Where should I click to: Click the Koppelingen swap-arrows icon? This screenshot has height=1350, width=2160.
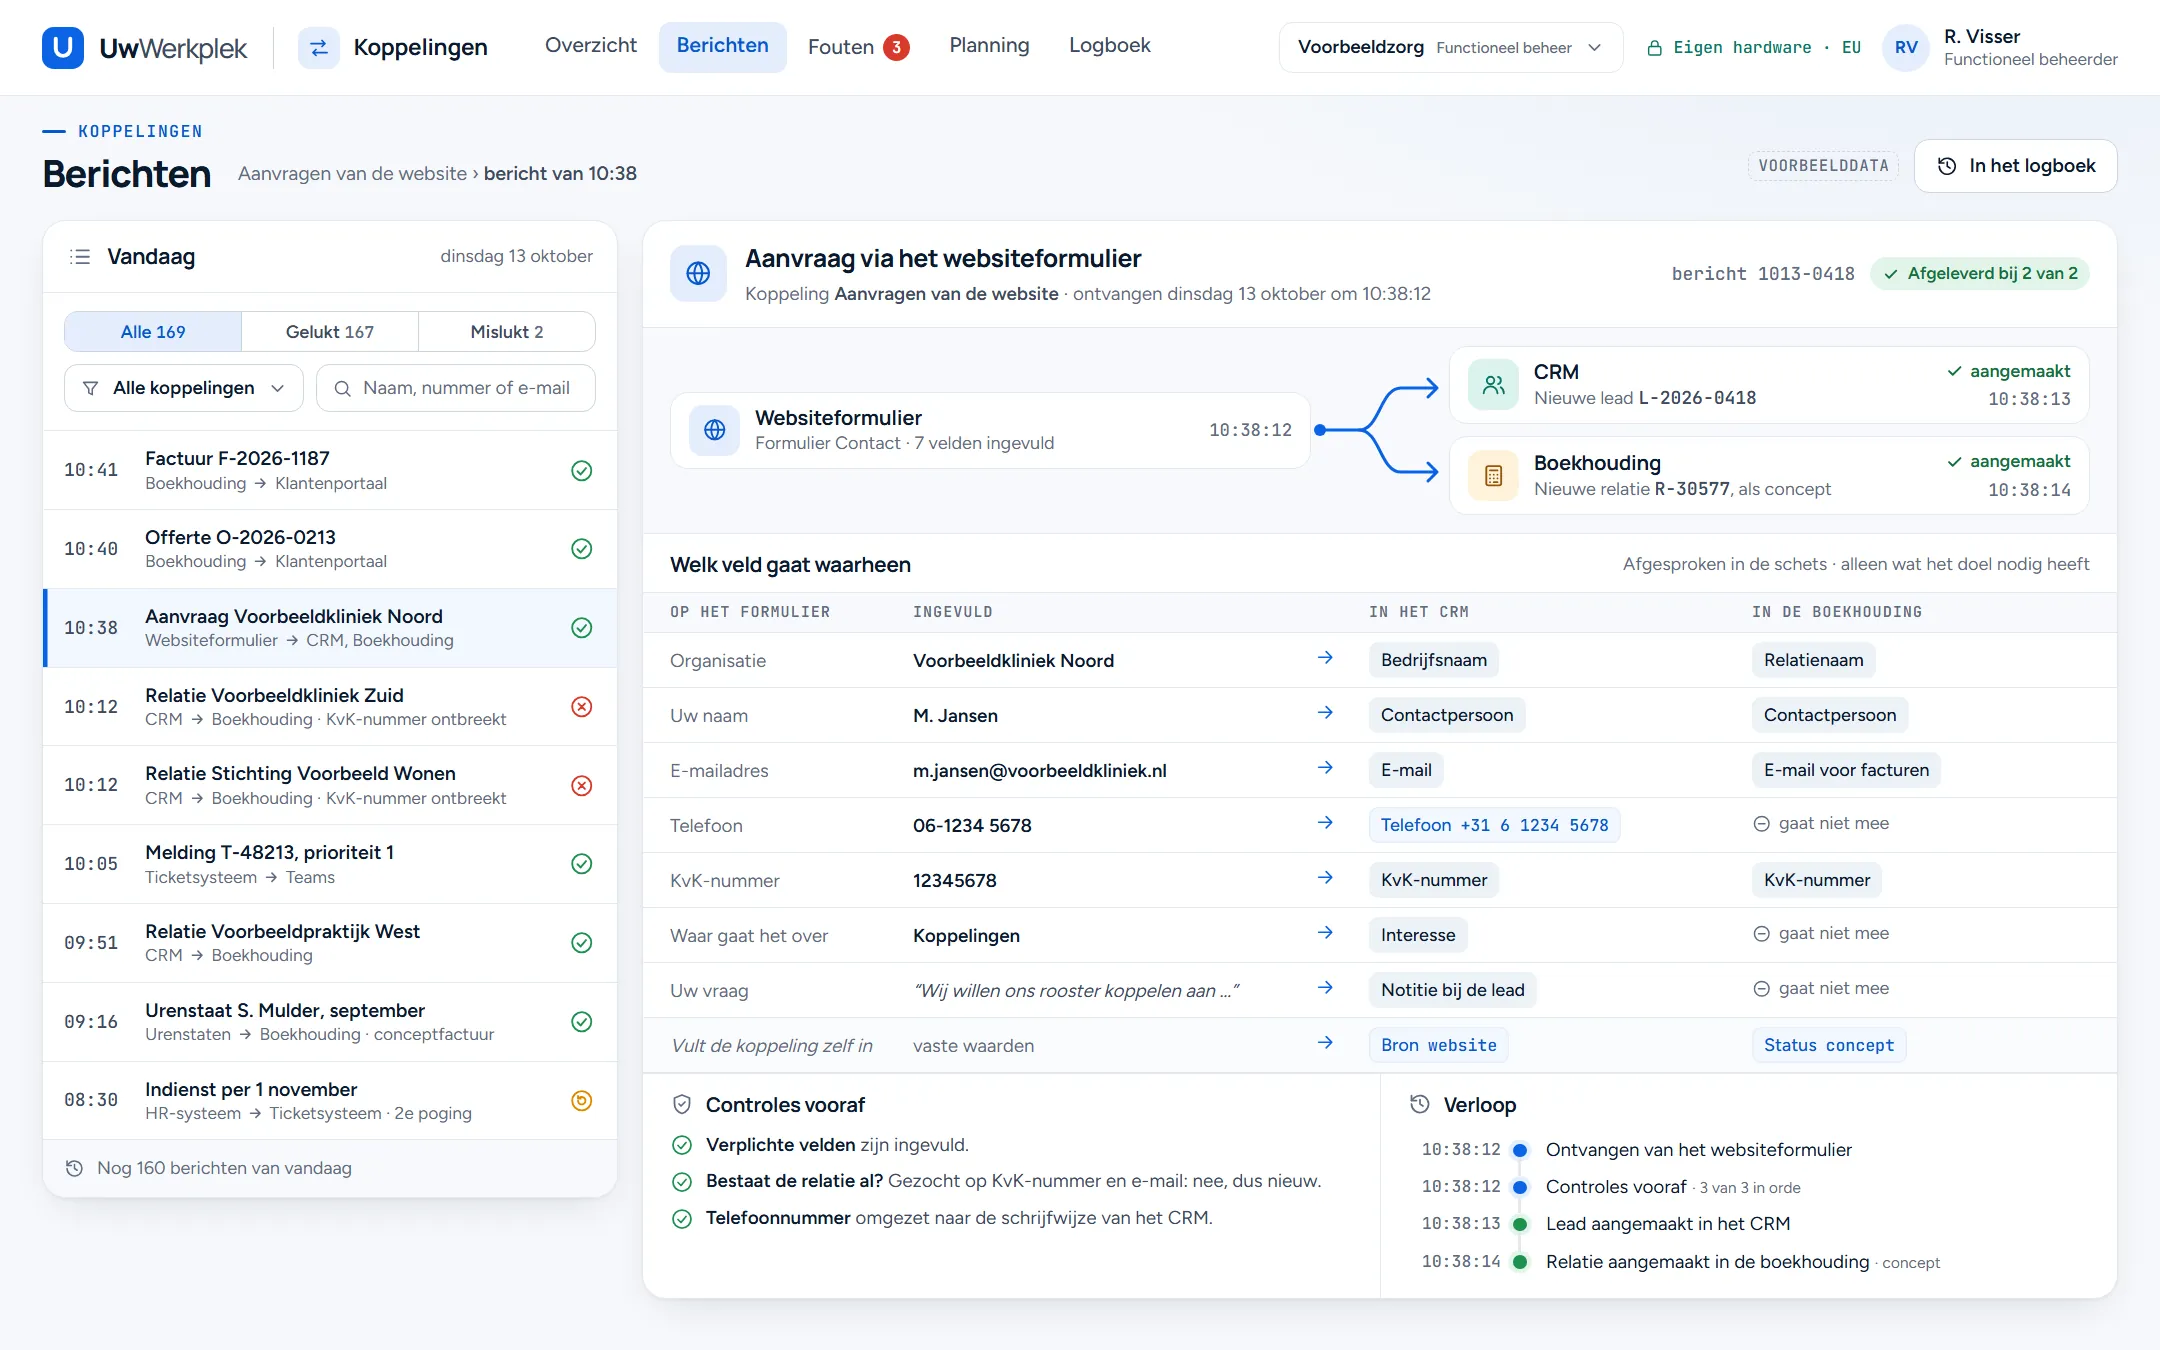(318, 47)
